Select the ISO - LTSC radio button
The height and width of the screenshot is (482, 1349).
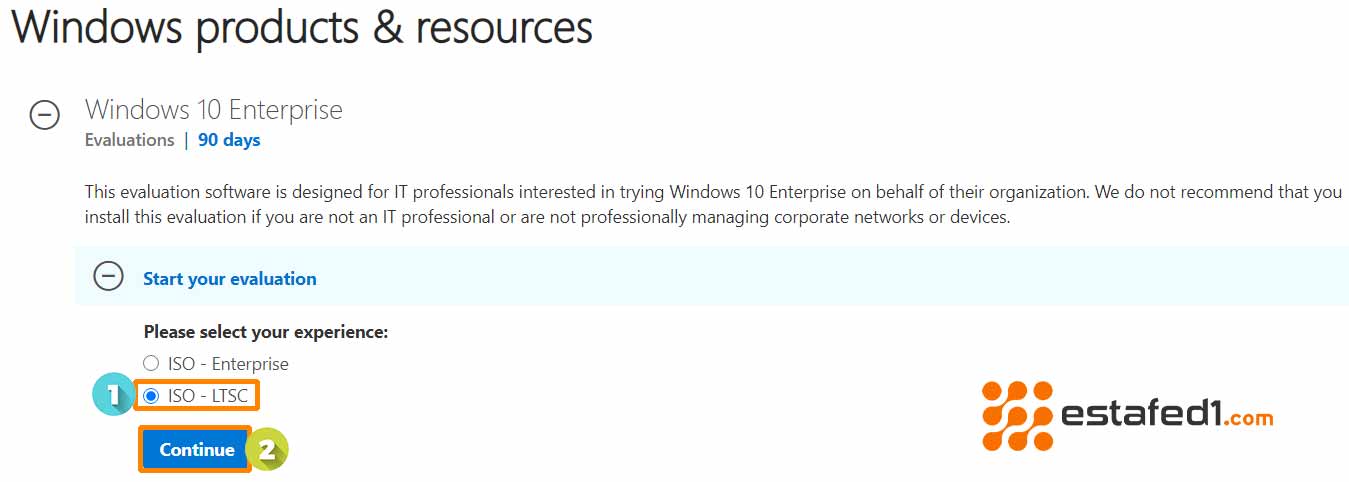pos(151,396)
